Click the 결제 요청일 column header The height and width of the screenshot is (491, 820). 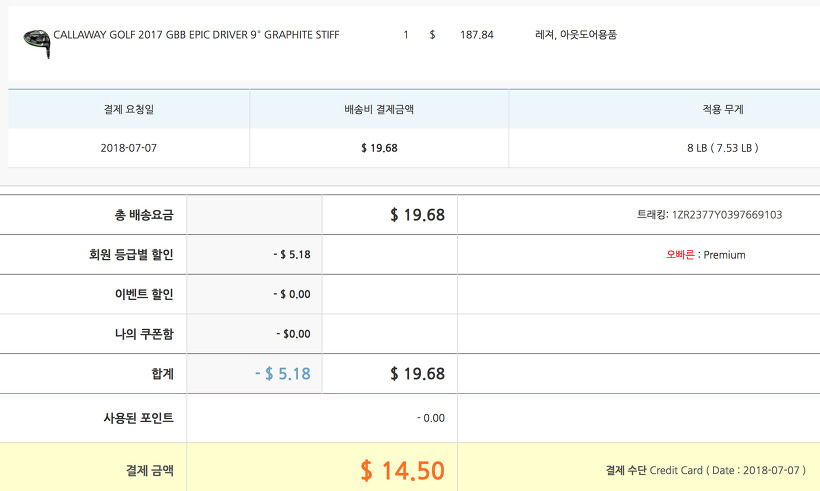point(129,109)
